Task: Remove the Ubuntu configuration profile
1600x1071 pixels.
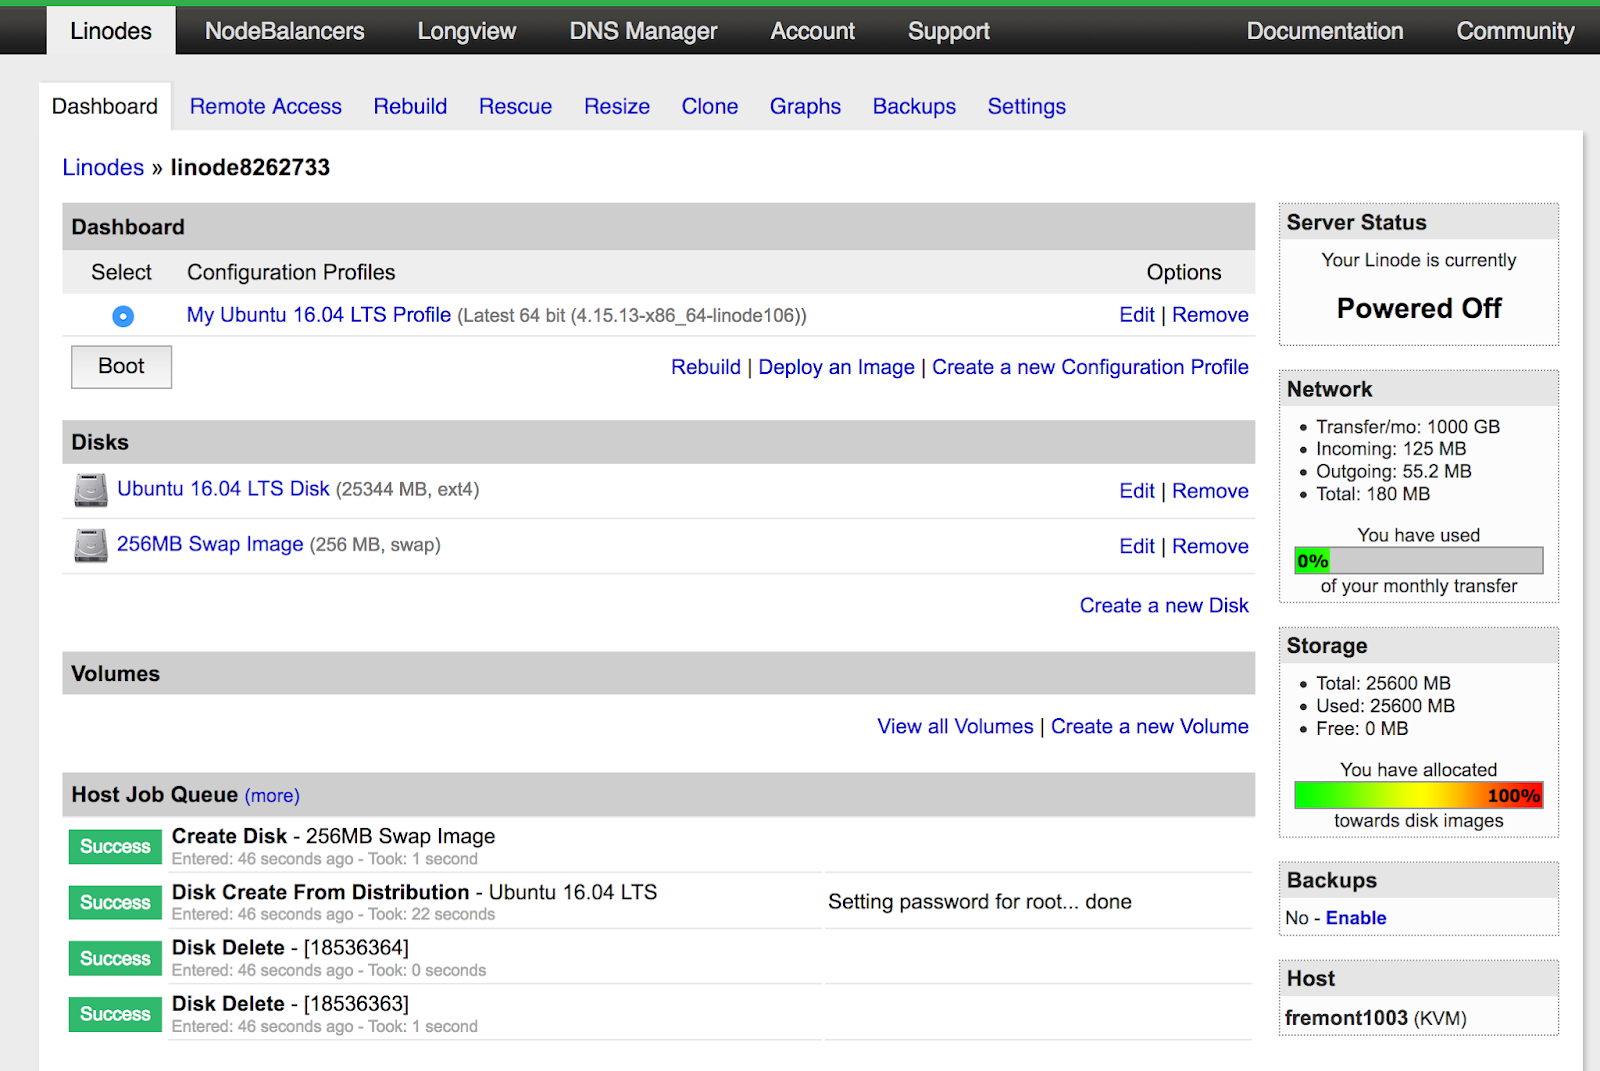Action: click(1210, 315)
